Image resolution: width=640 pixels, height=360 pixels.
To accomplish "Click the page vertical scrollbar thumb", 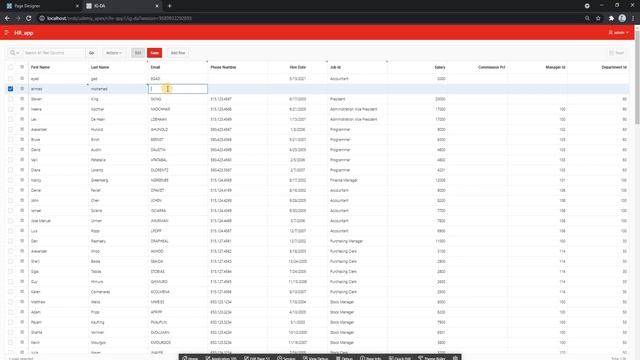I will (x=637, y=78).
